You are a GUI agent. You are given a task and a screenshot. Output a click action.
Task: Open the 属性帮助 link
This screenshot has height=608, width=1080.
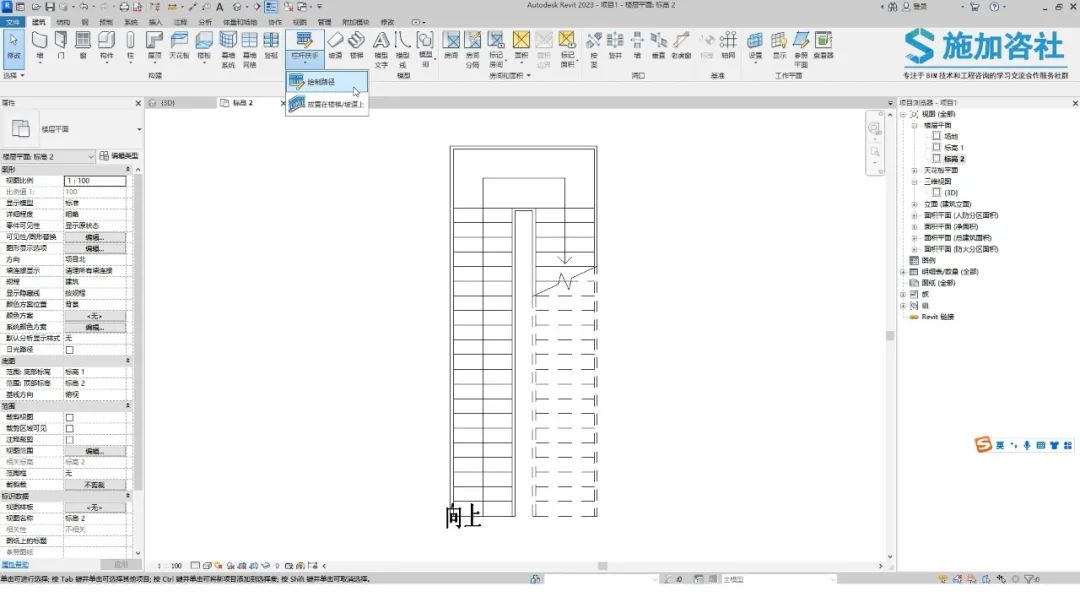coord(15,565)
